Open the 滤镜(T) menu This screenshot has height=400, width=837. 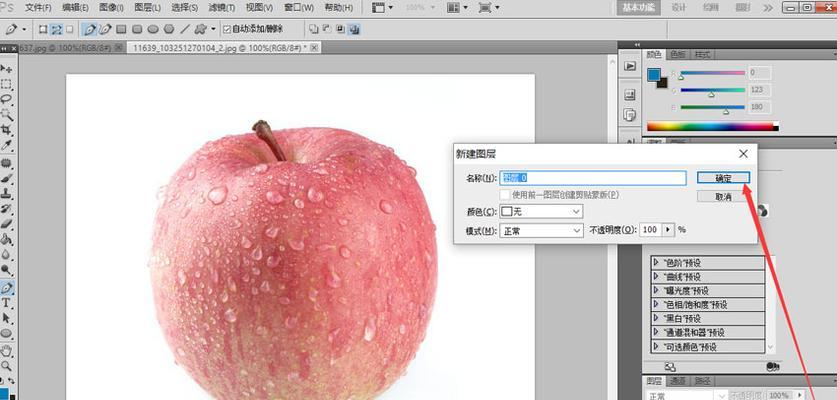coord(222,8)
